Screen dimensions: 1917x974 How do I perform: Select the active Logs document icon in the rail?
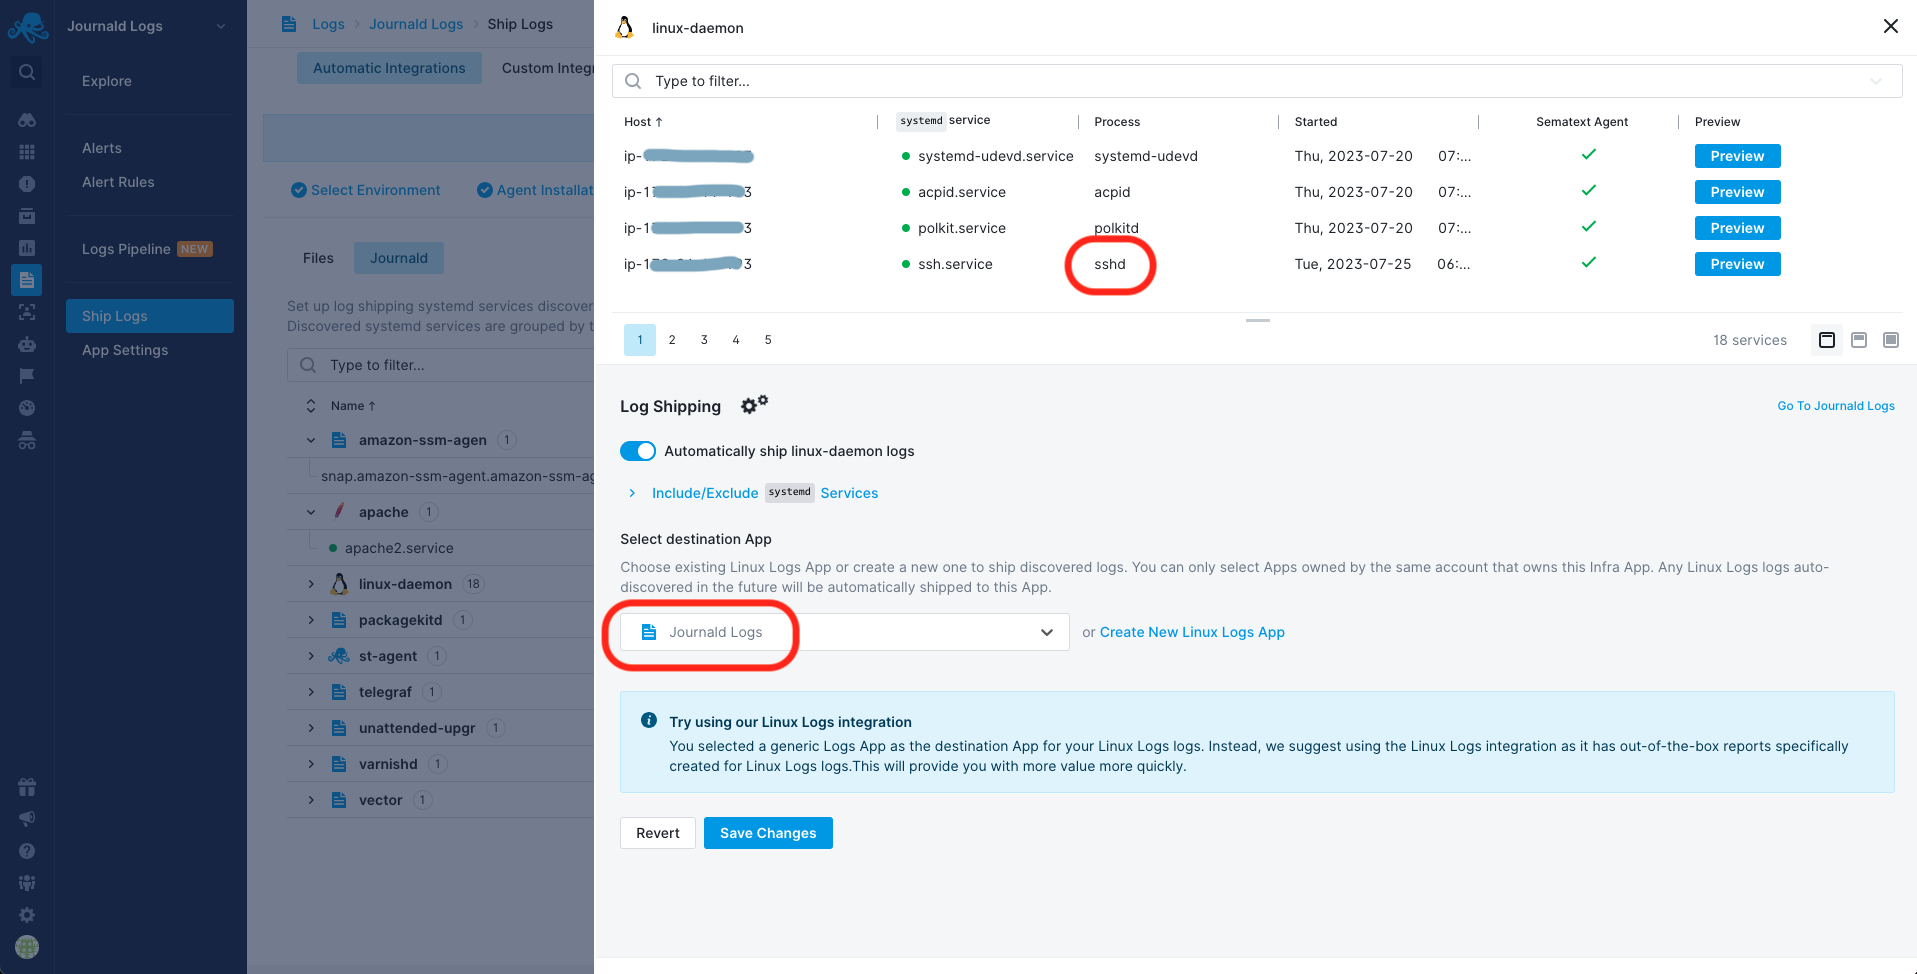[x=27, y=280]
